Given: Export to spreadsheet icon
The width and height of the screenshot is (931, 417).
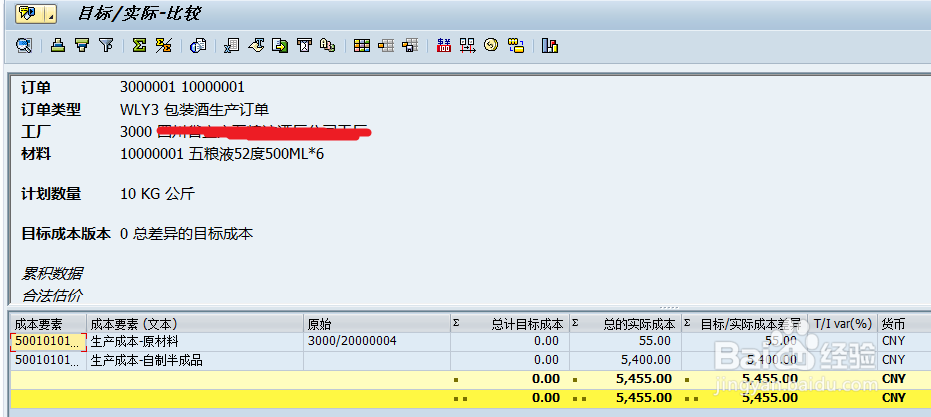Looking at the screenshot, I should [232, 45].
